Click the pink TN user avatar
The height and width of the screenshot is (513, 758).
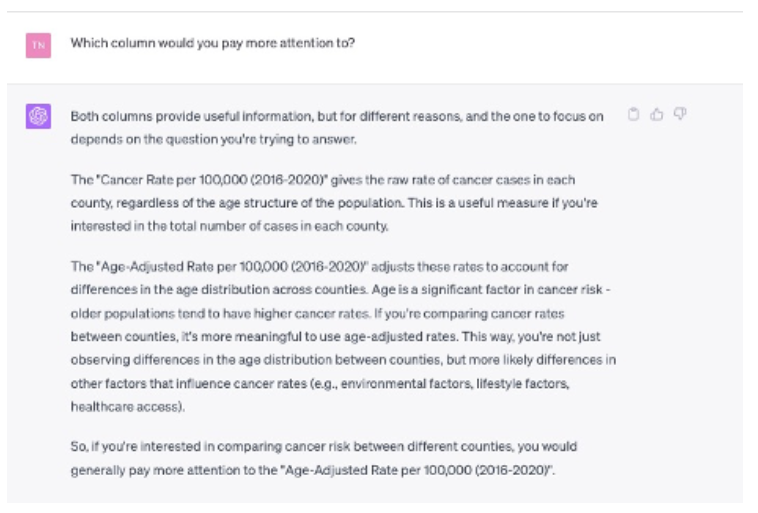click(x=39, y=44)
